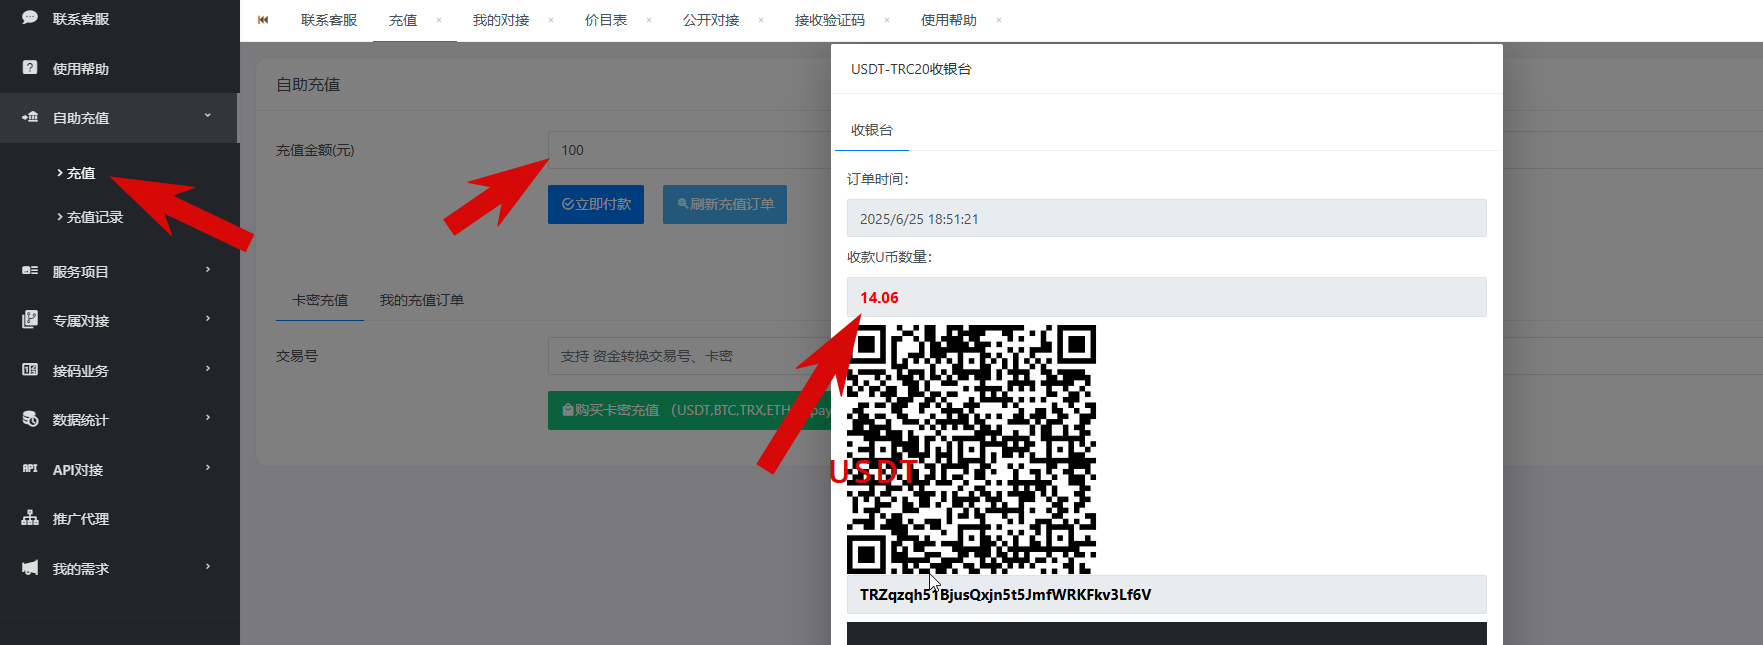Click the 接码业务 icon in sidebar

[x=30, y=370]
